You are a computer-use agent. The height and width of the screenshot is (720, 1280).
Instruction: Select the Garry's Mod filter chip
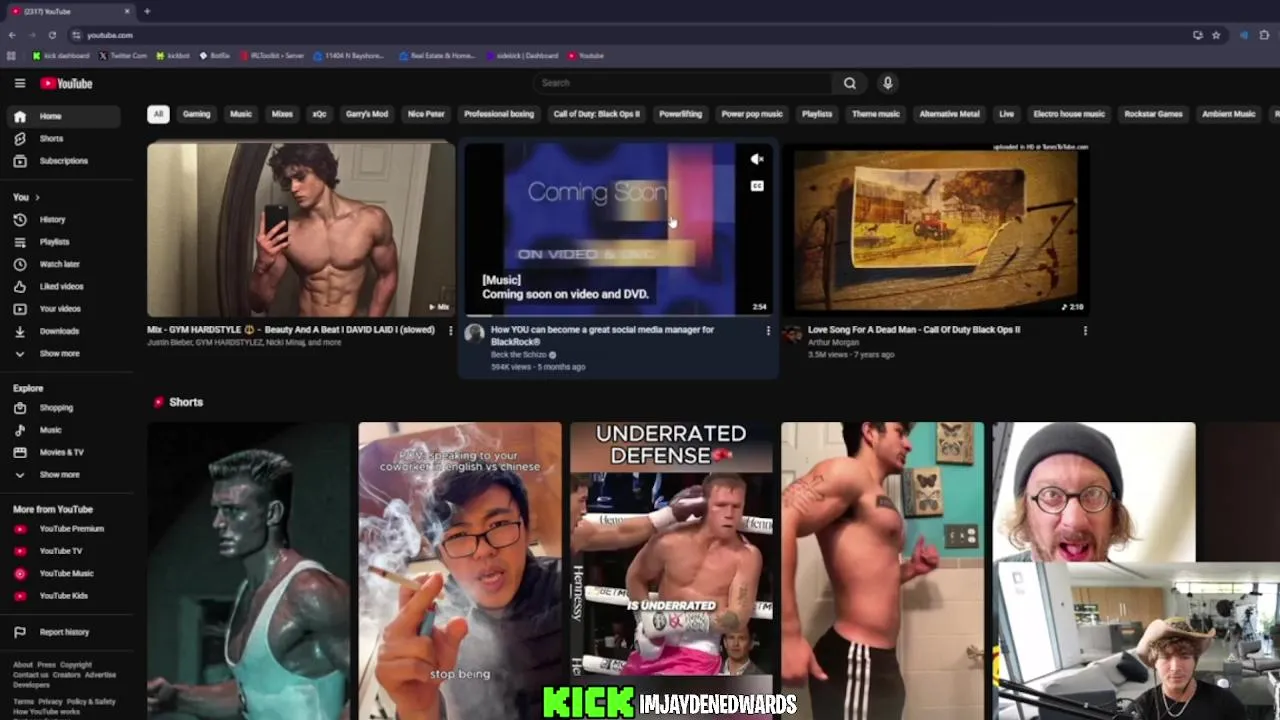[x=367, y=114]
